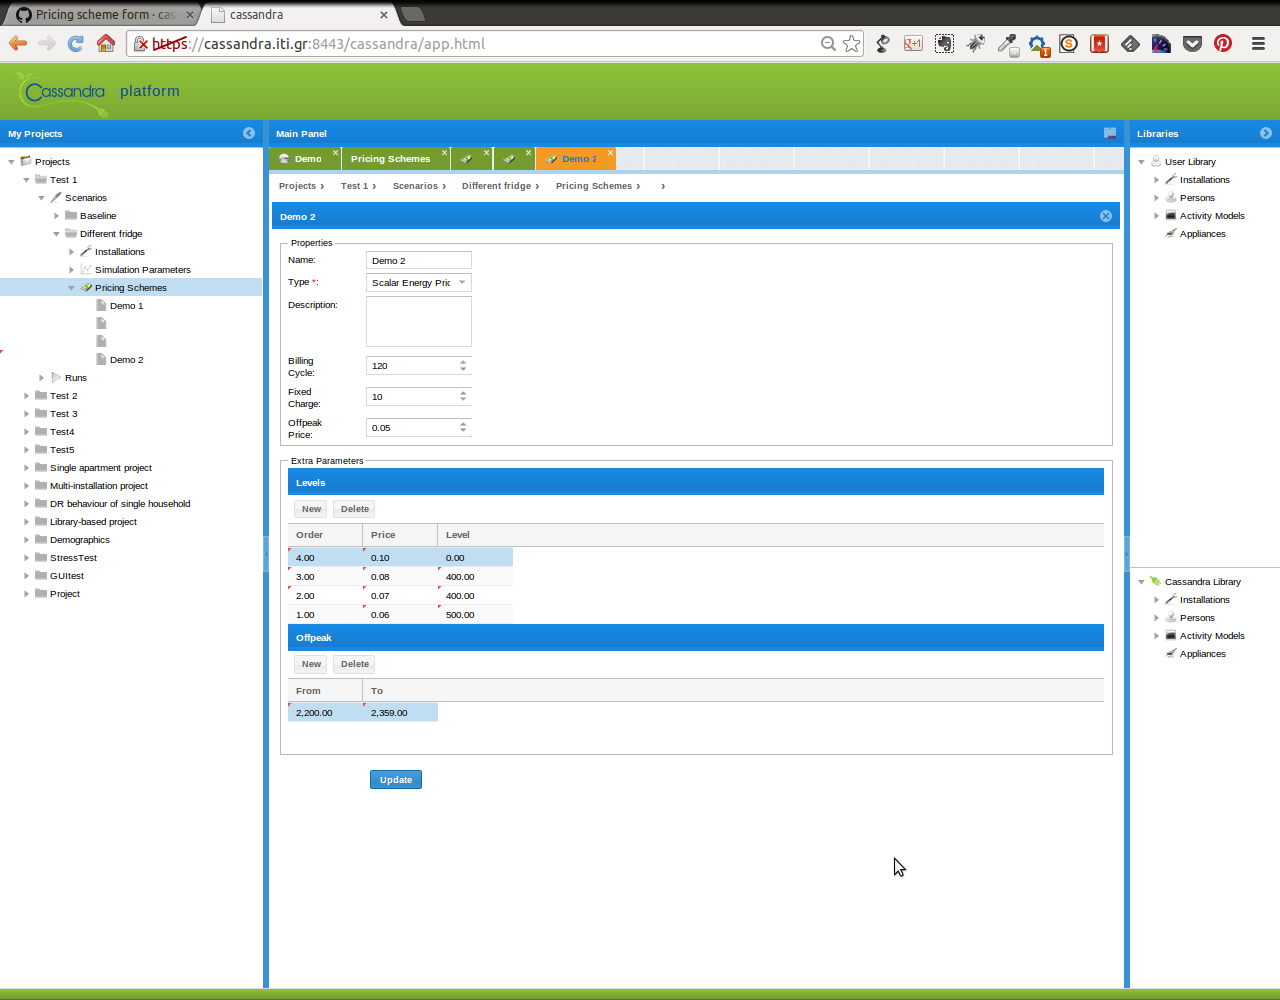Sort by the Order column header

coord(325,535)
